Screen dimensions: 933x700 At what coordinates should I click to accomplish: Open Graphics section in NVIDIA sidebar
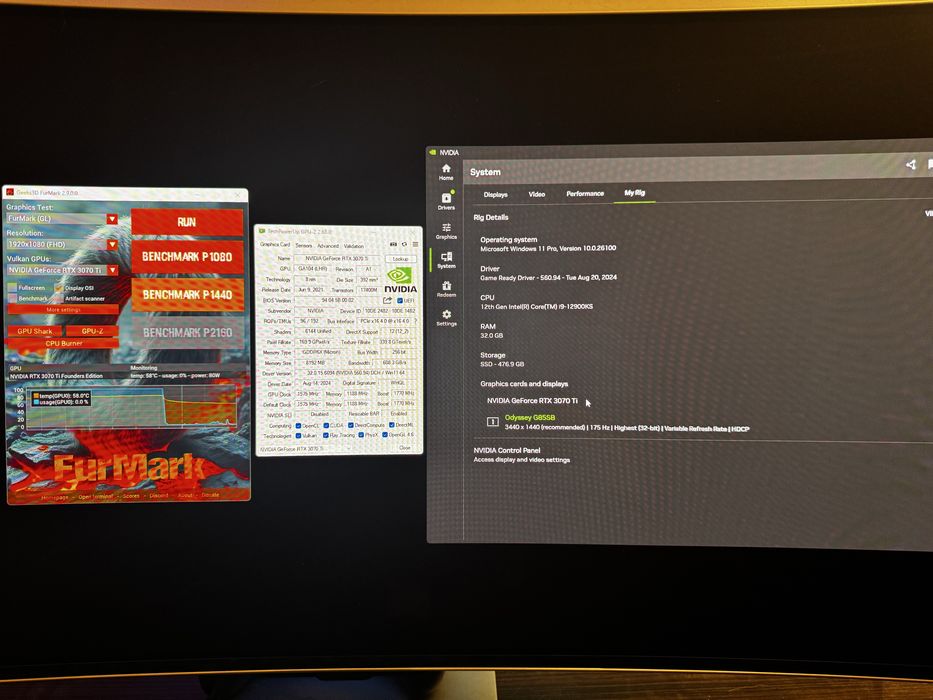[446, 230]
